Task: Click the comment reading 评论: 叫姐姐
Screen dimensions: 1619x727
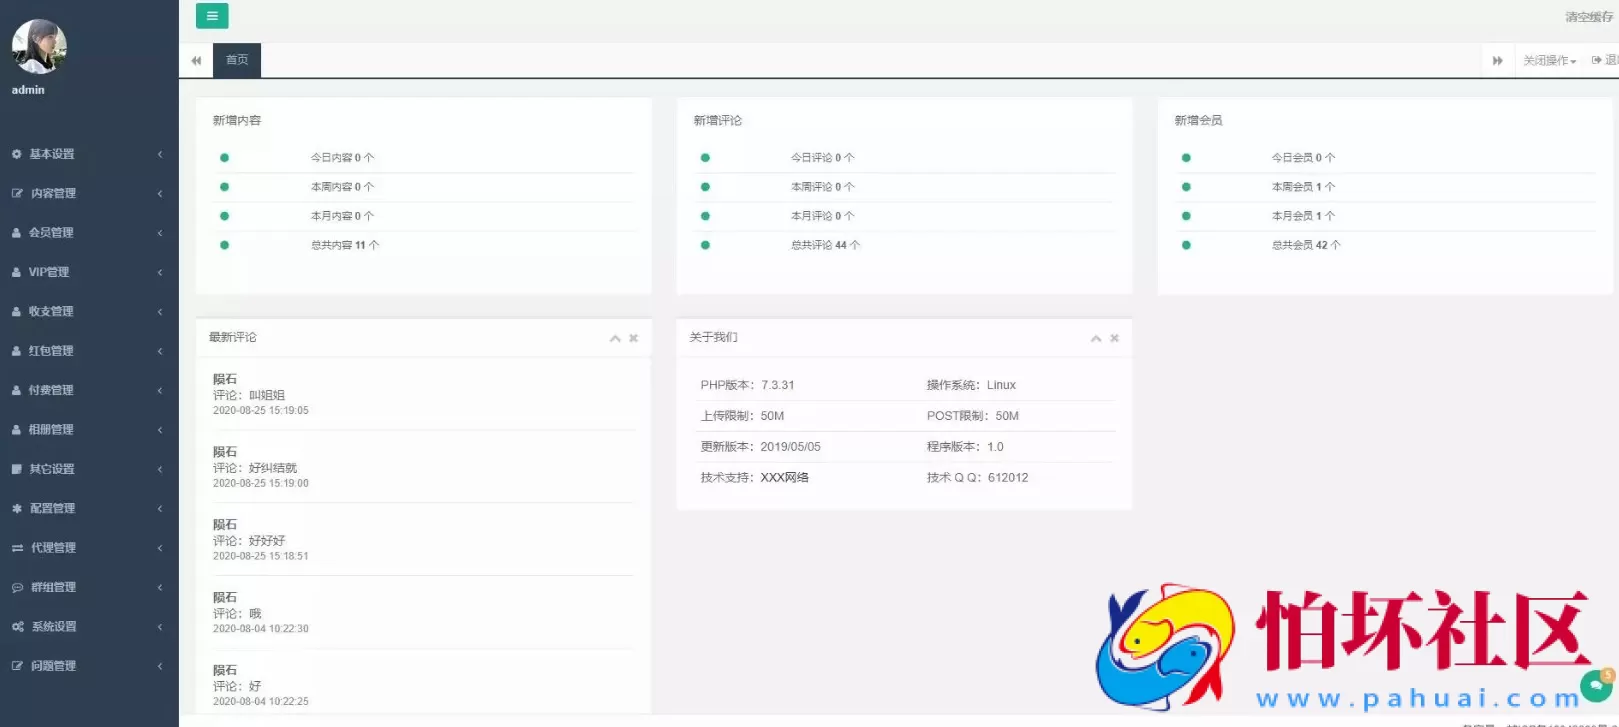Action: pyautogui.click(x=249, y=395)
